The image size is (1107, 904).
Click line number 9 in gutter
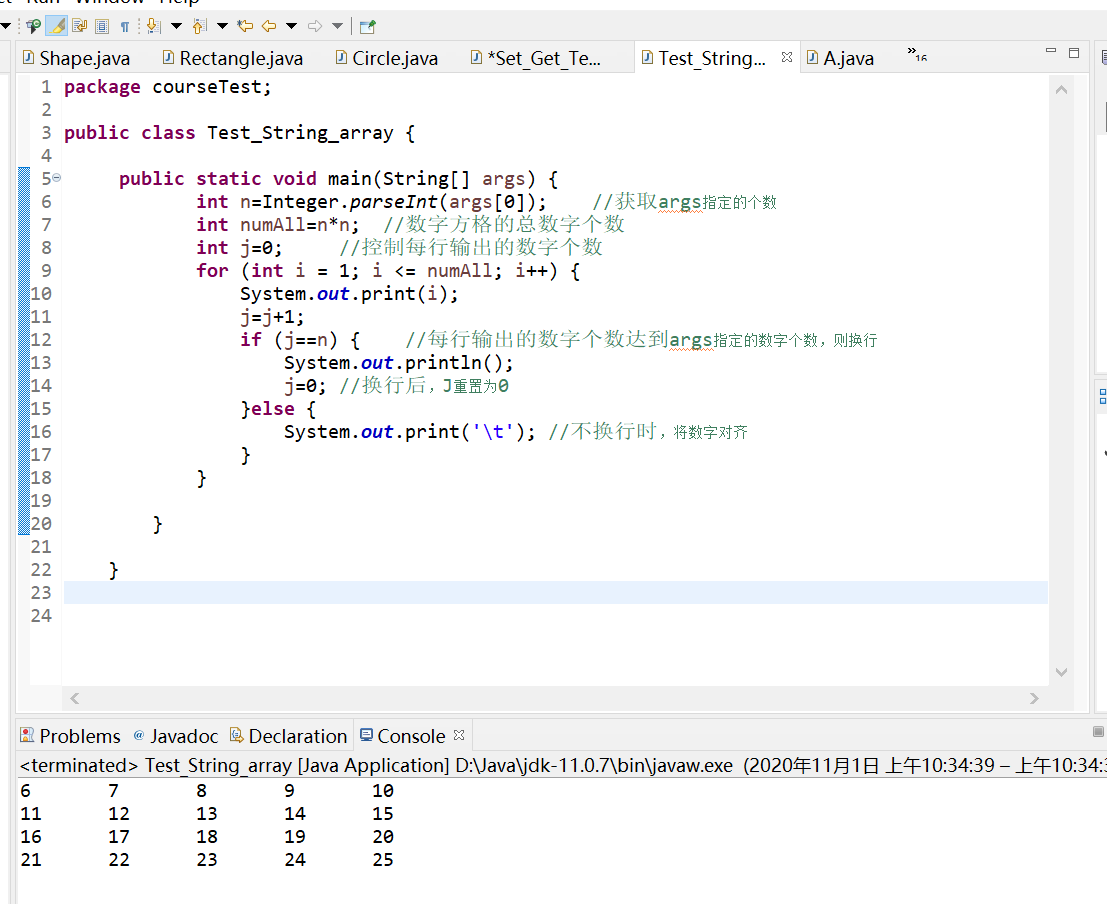(x=46, y=270)
